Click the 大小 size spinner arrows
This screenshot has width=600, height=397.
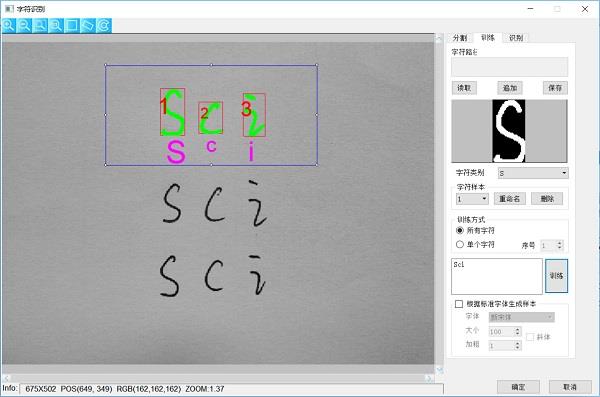(x=517, y=332)
